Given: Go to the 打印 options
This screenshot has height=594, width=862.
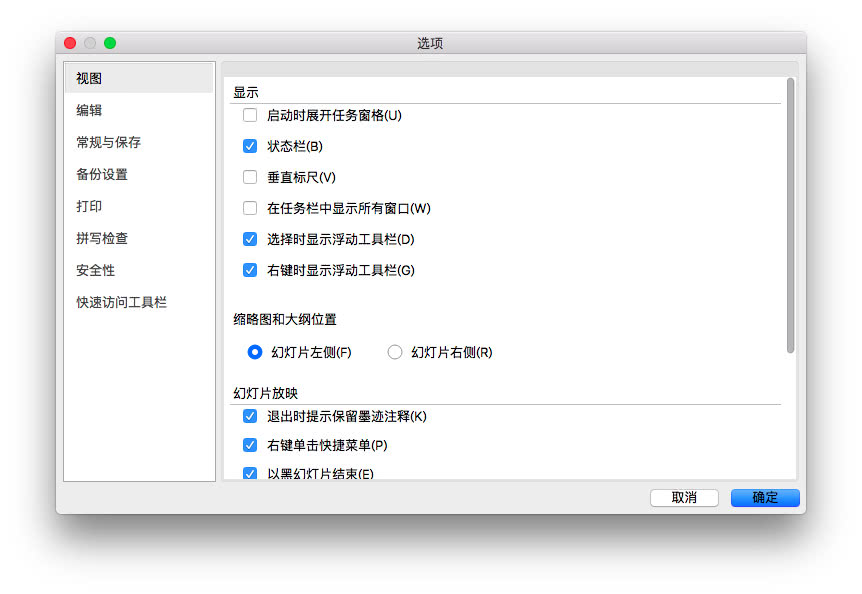Looking at the screenshot, I should (139, 206).
